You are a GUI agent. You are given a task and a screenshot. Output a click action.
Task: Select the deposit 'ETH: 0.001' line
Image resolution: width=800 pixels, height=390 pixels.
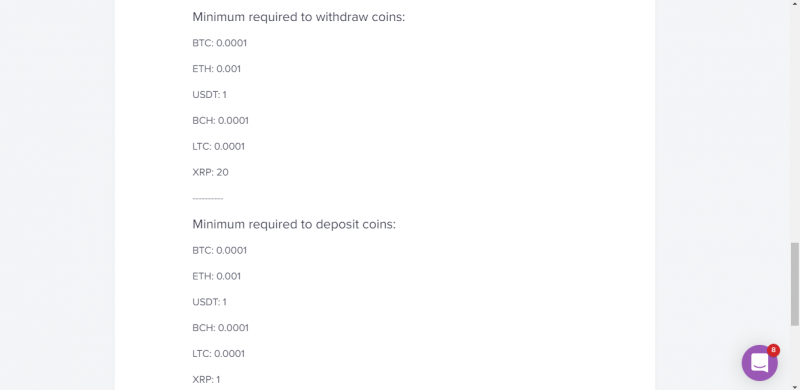(216, 276)
